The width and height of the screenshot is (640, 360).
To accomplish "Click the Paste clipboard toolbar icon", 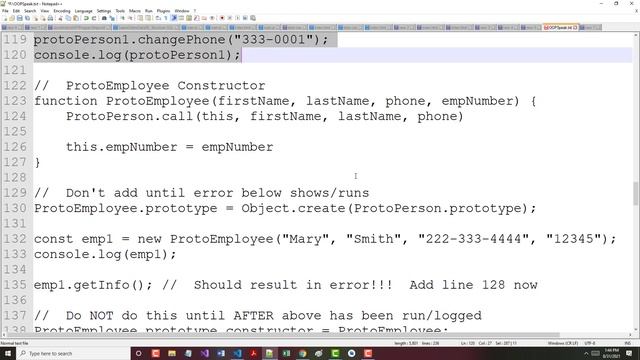I will (76, 18).
